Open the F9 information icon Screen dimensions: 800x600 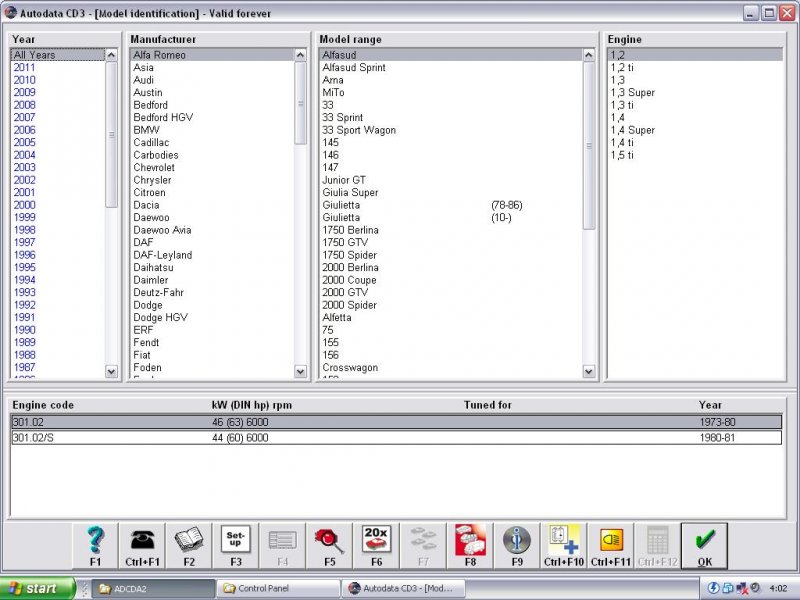coord(517,546)
